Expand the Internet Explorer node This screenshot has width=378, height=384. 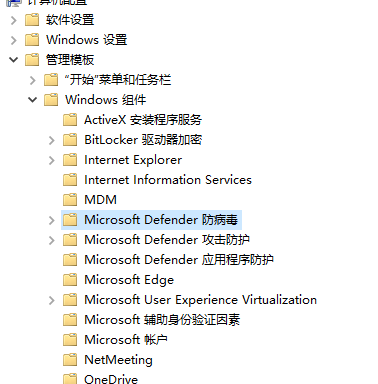52,160
